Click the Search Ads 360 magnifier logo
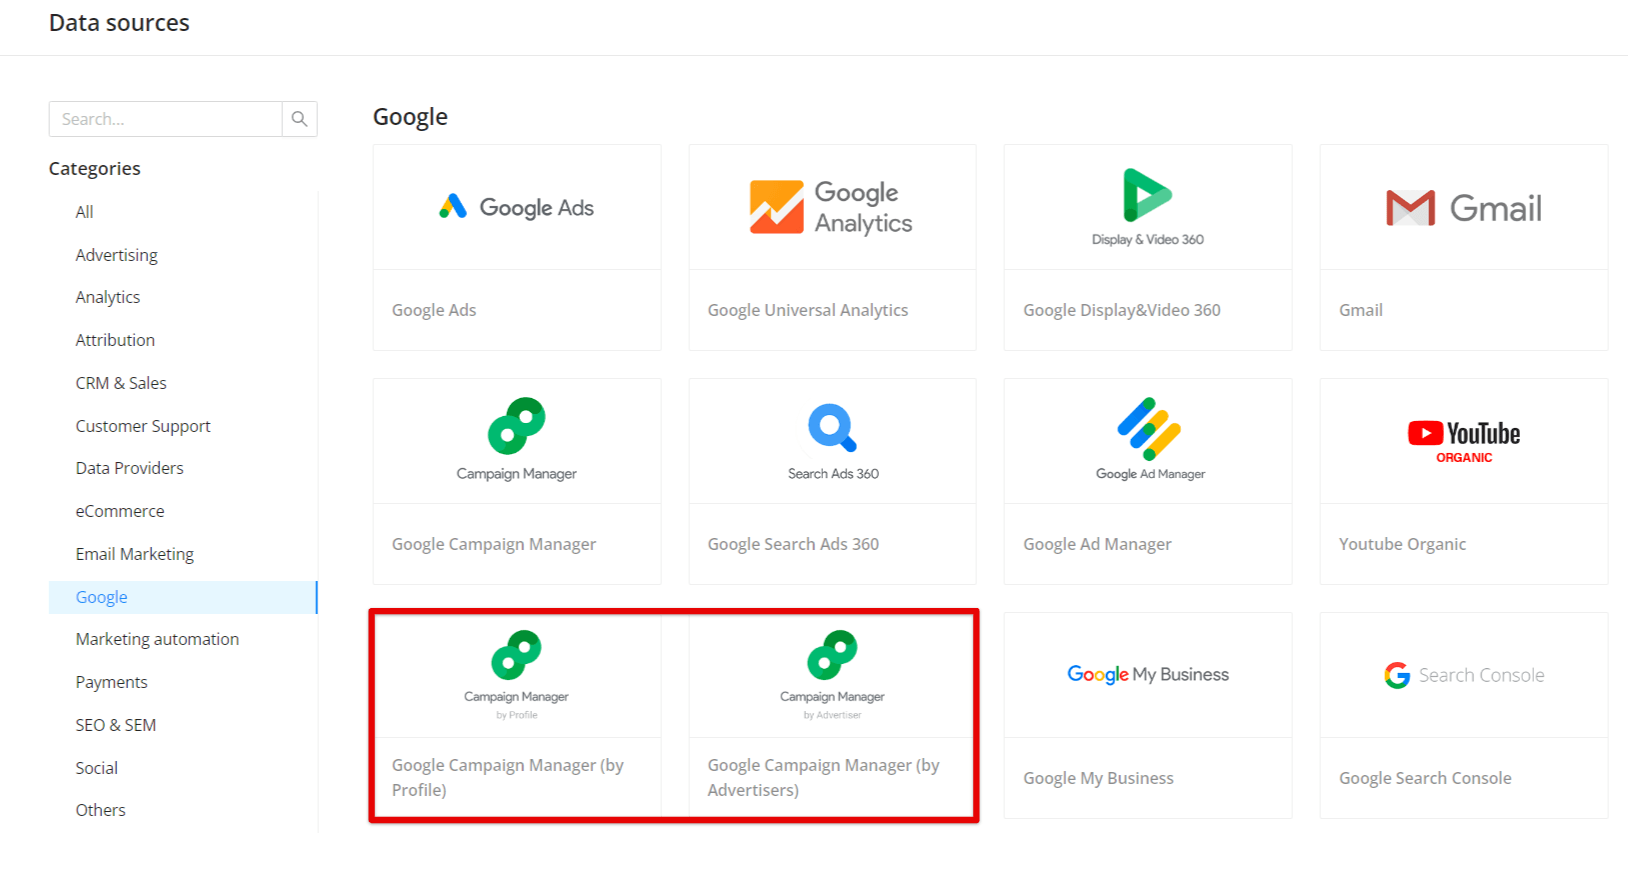This screenshot has width=1628, height=896. click(832, 428)
